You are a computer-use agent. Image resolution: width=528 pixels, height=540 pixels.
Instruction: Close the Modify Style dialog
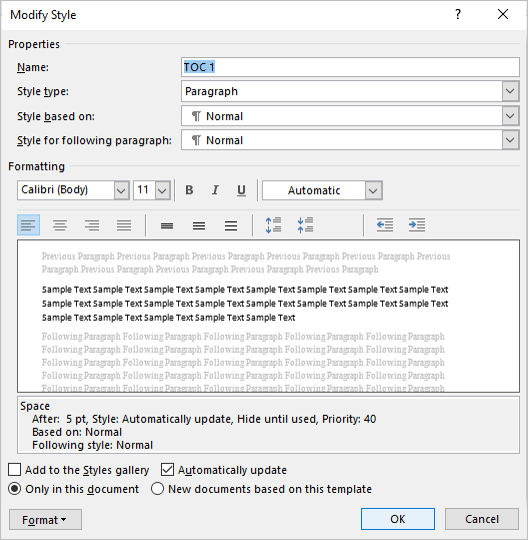(503, 14)
